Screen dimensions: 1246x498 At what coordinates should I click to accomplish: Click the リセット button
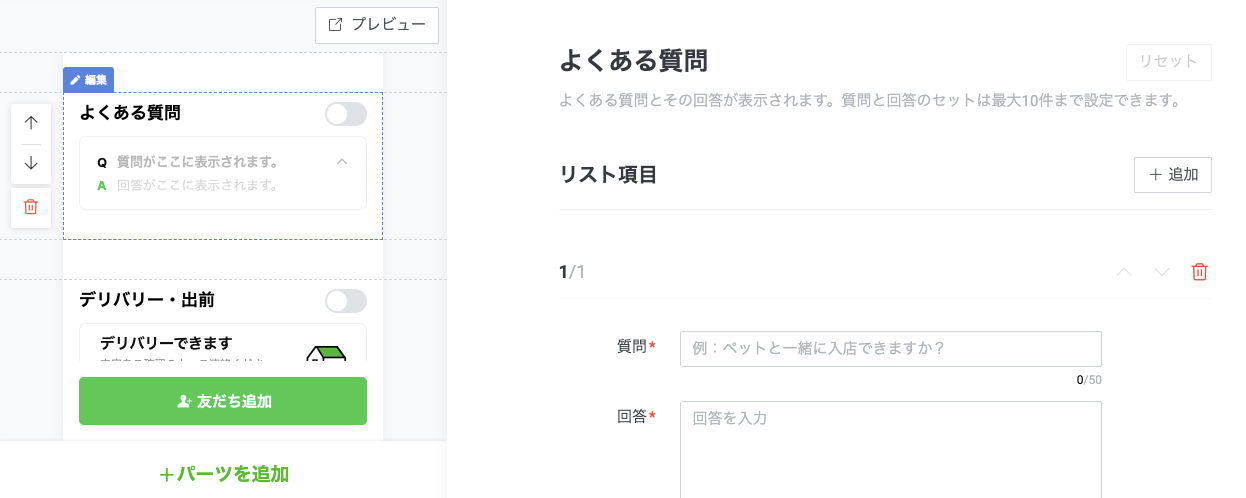[1168, 62]
